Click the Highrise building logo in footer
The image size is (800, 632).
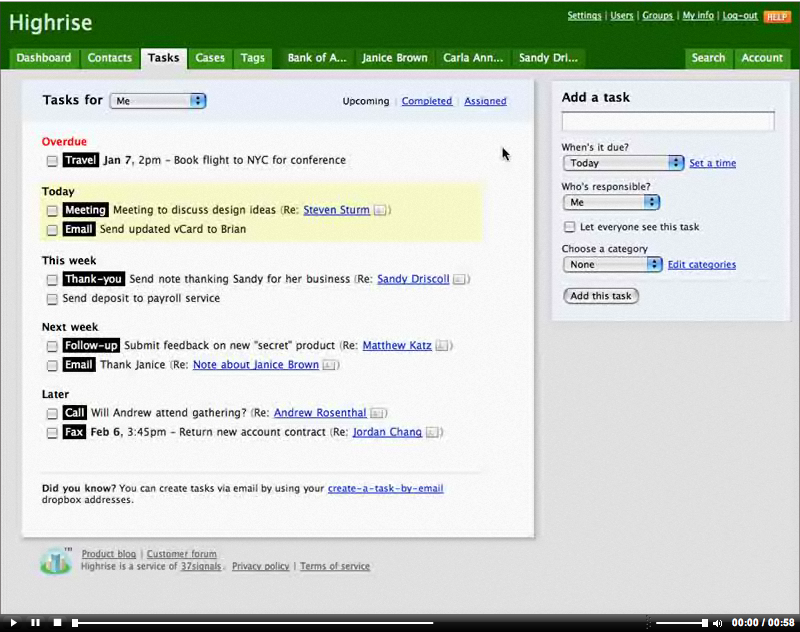coord(56,561)
